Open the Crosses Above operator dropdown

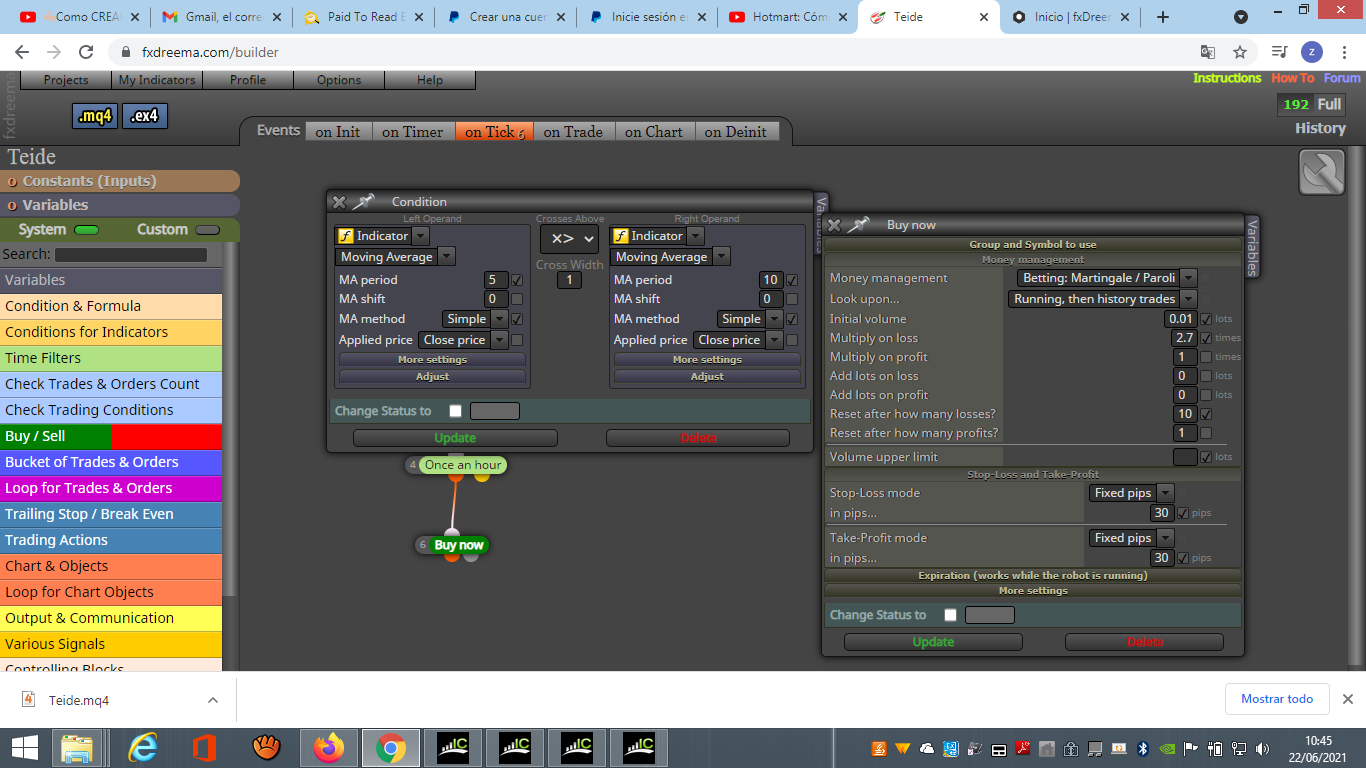coord(569,239)
